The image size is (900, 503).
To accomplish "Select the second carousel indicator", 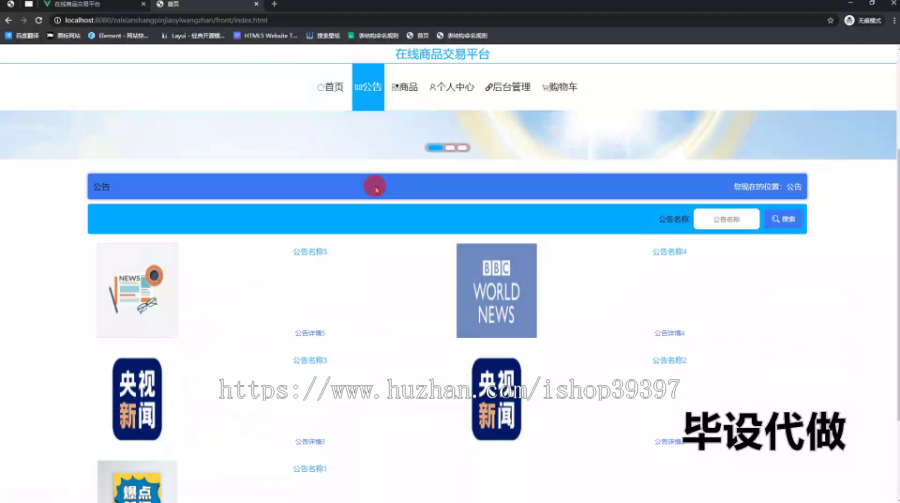I will coord(450,148).
